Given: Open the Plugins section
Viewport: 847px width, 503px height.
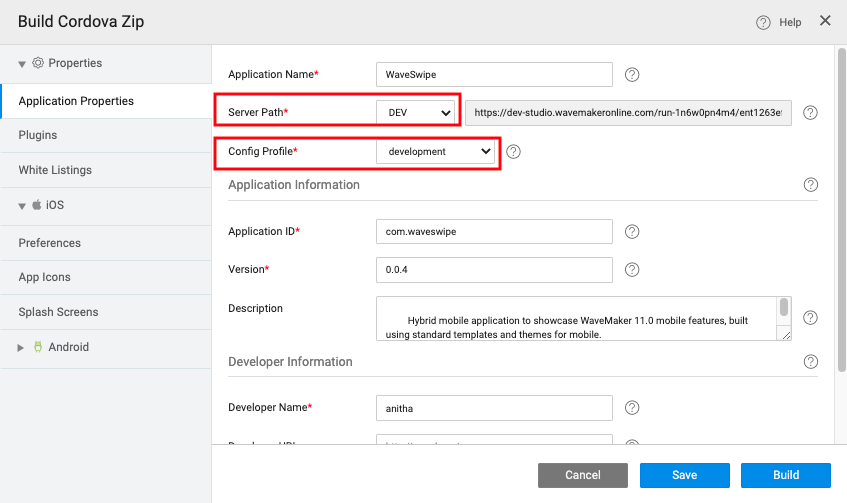Looking at the screenshot, I should [38, 135].
